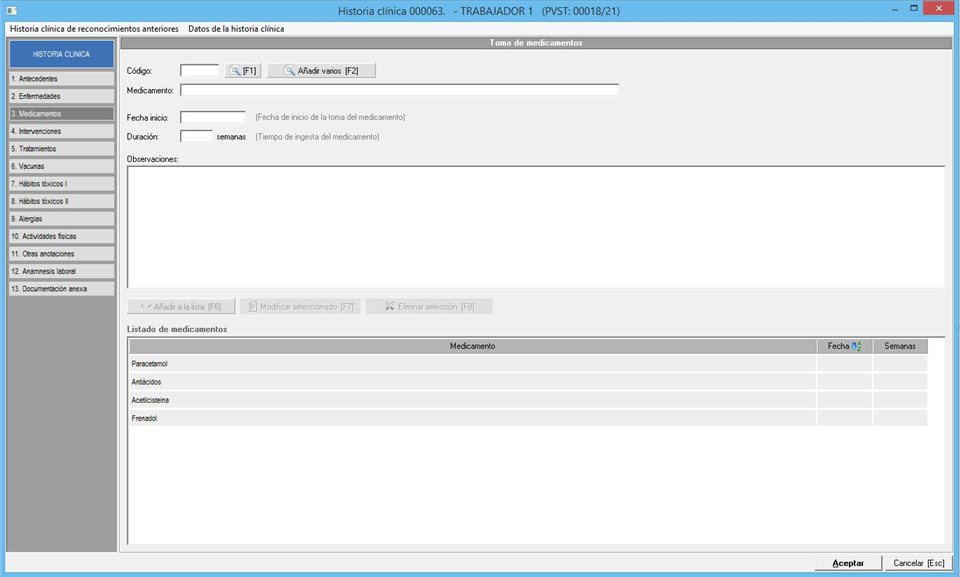Screen dimensions: 960x577
Task: Open 13. Documentación anexa section
Action: tap(61, 288)
